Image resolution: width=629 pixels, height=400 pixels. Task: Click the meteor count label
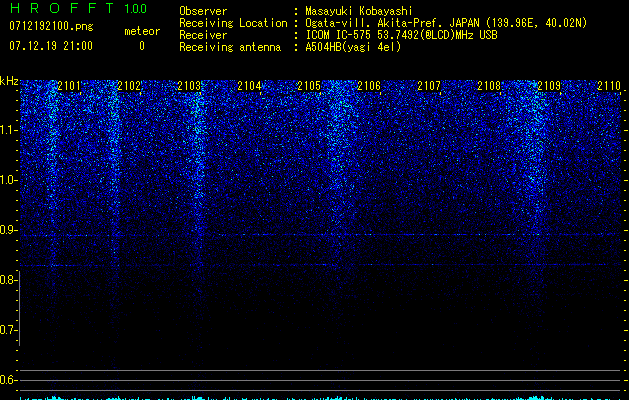pos(142,31)
